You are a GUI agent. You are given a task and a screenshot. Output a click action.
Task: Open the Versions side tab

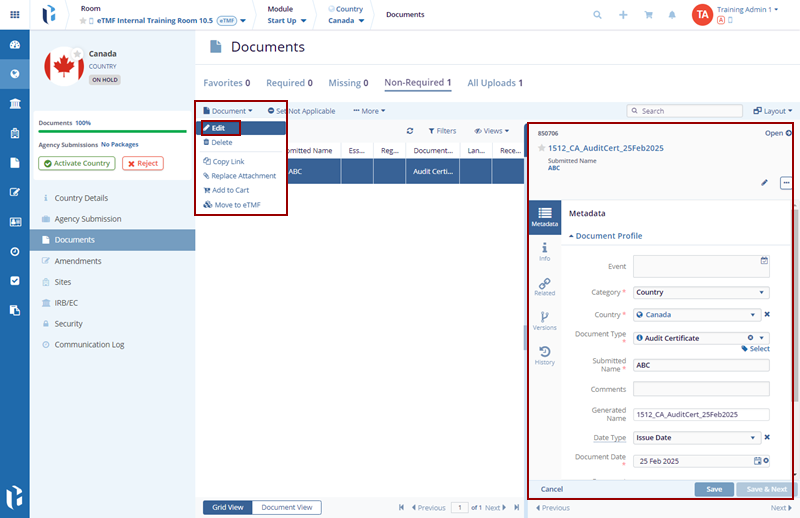(544, 320)
